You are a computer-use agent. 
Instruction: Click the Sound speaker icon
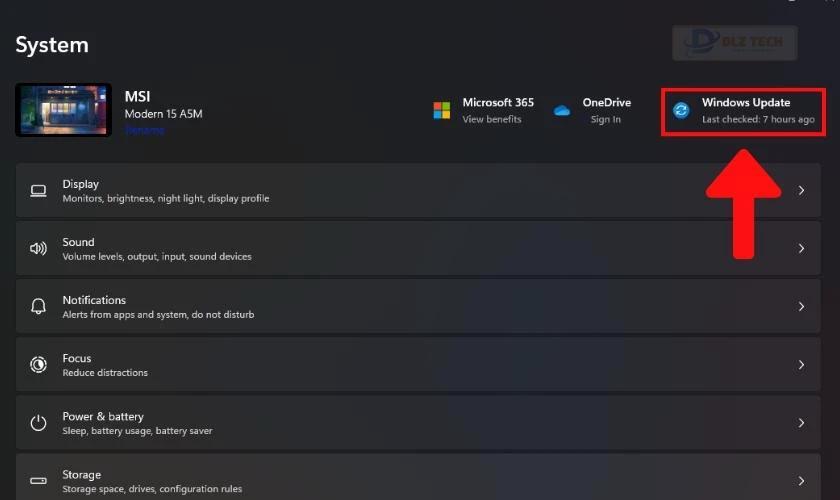click(38, 249)
